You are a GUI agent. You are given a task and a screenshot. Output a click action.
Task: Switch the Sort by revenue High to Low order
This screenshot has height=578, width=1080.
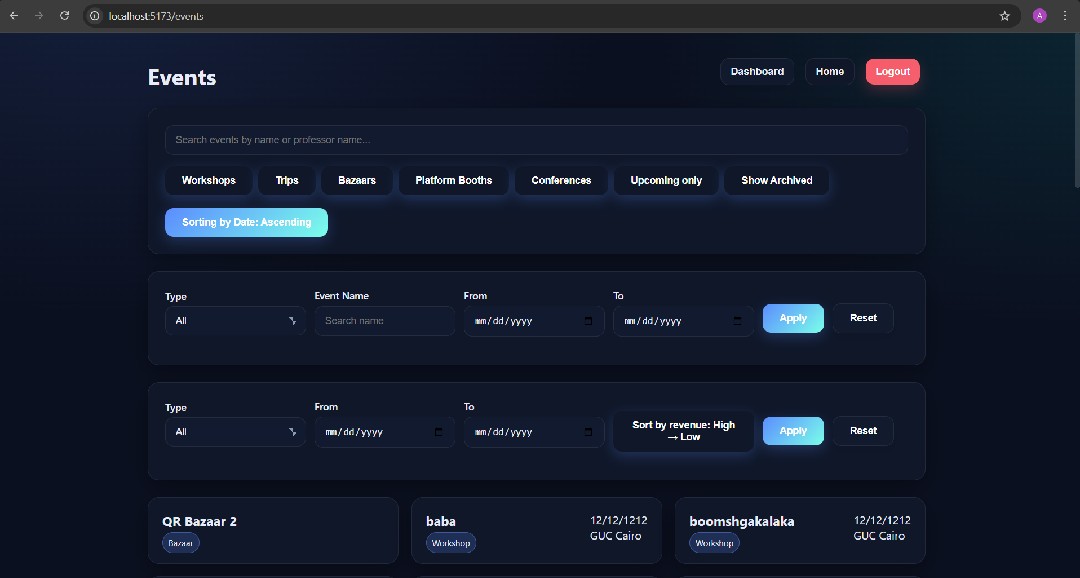[683, 431]
